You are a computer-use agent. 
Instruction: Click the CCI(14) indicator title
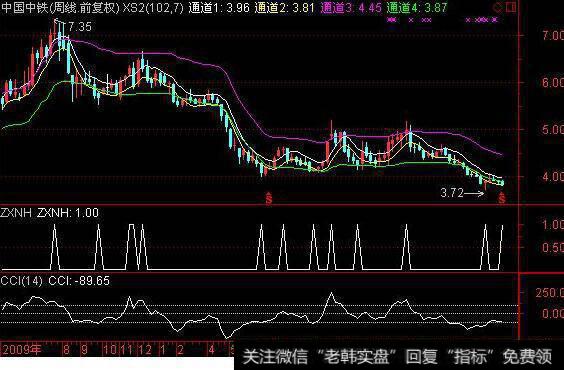pos(21,280)
